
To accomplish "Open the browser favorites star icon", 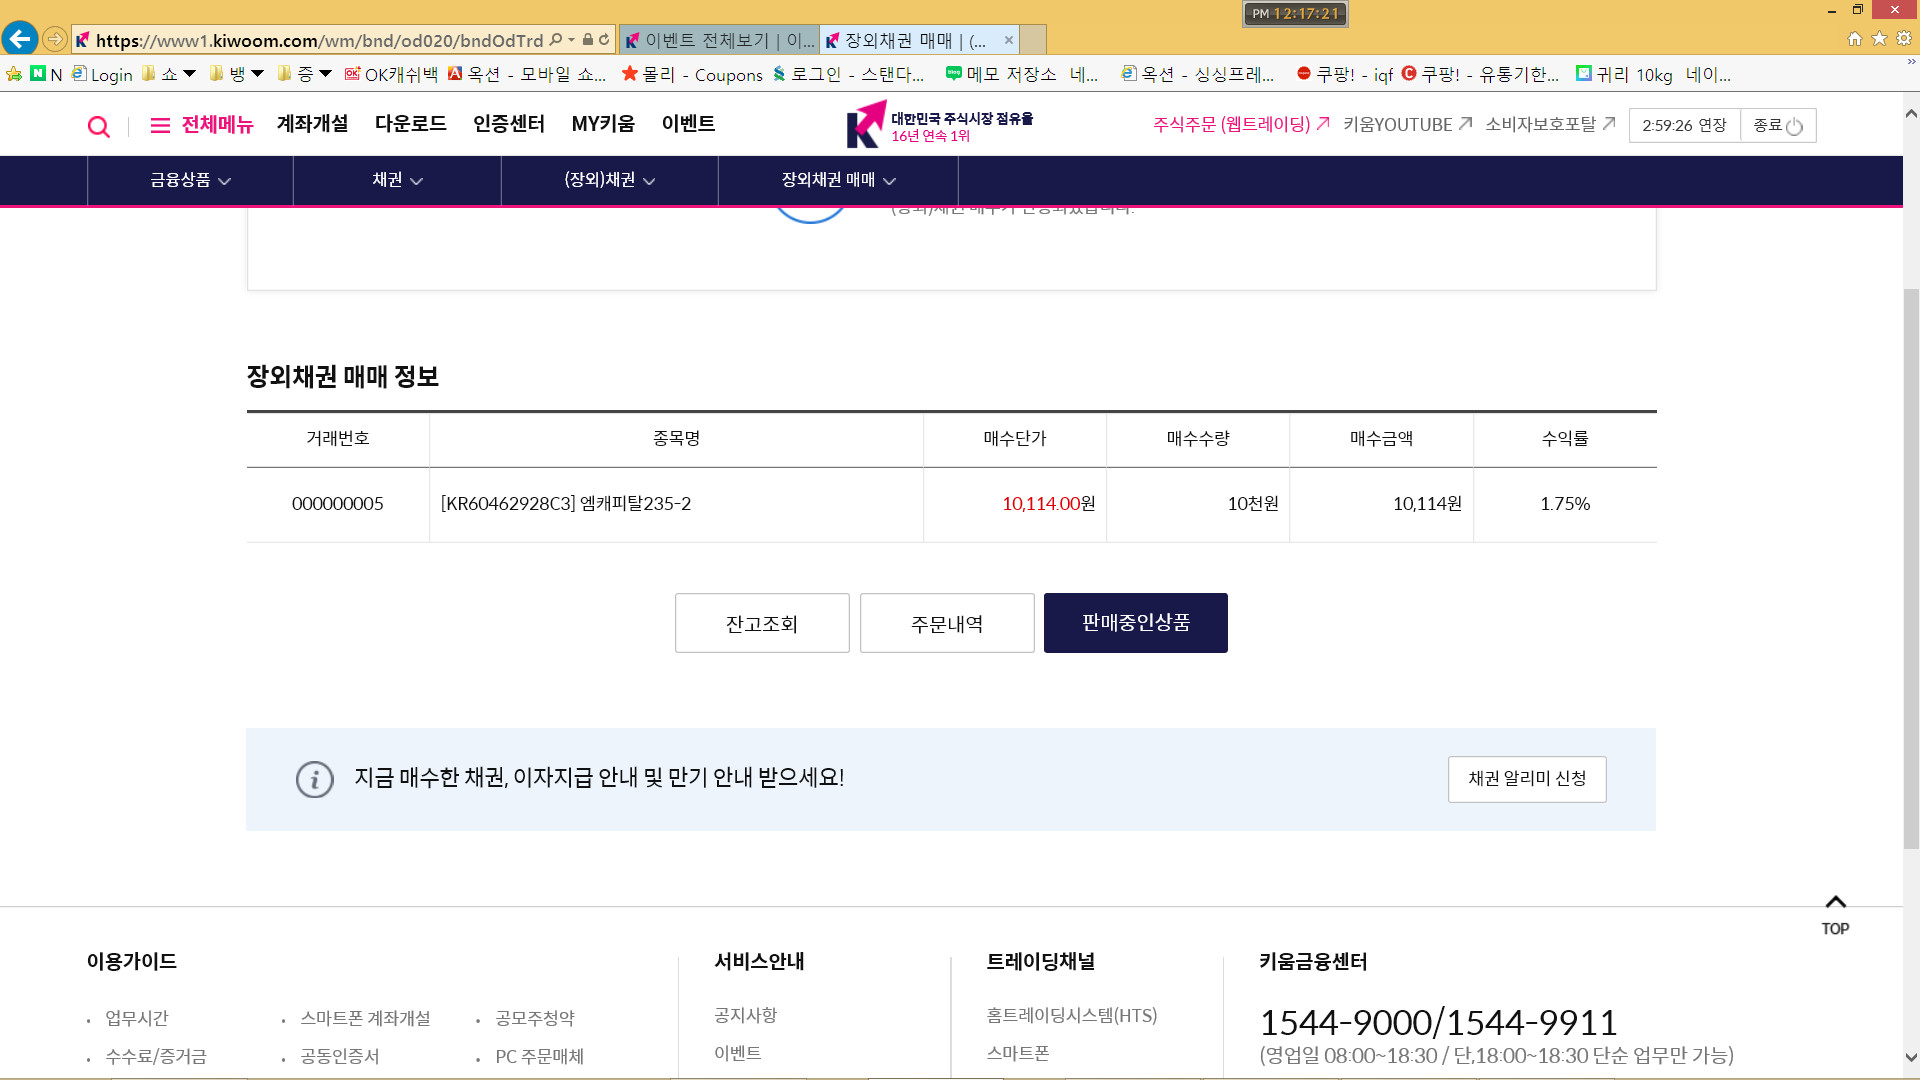I will tap(1879, 39).
